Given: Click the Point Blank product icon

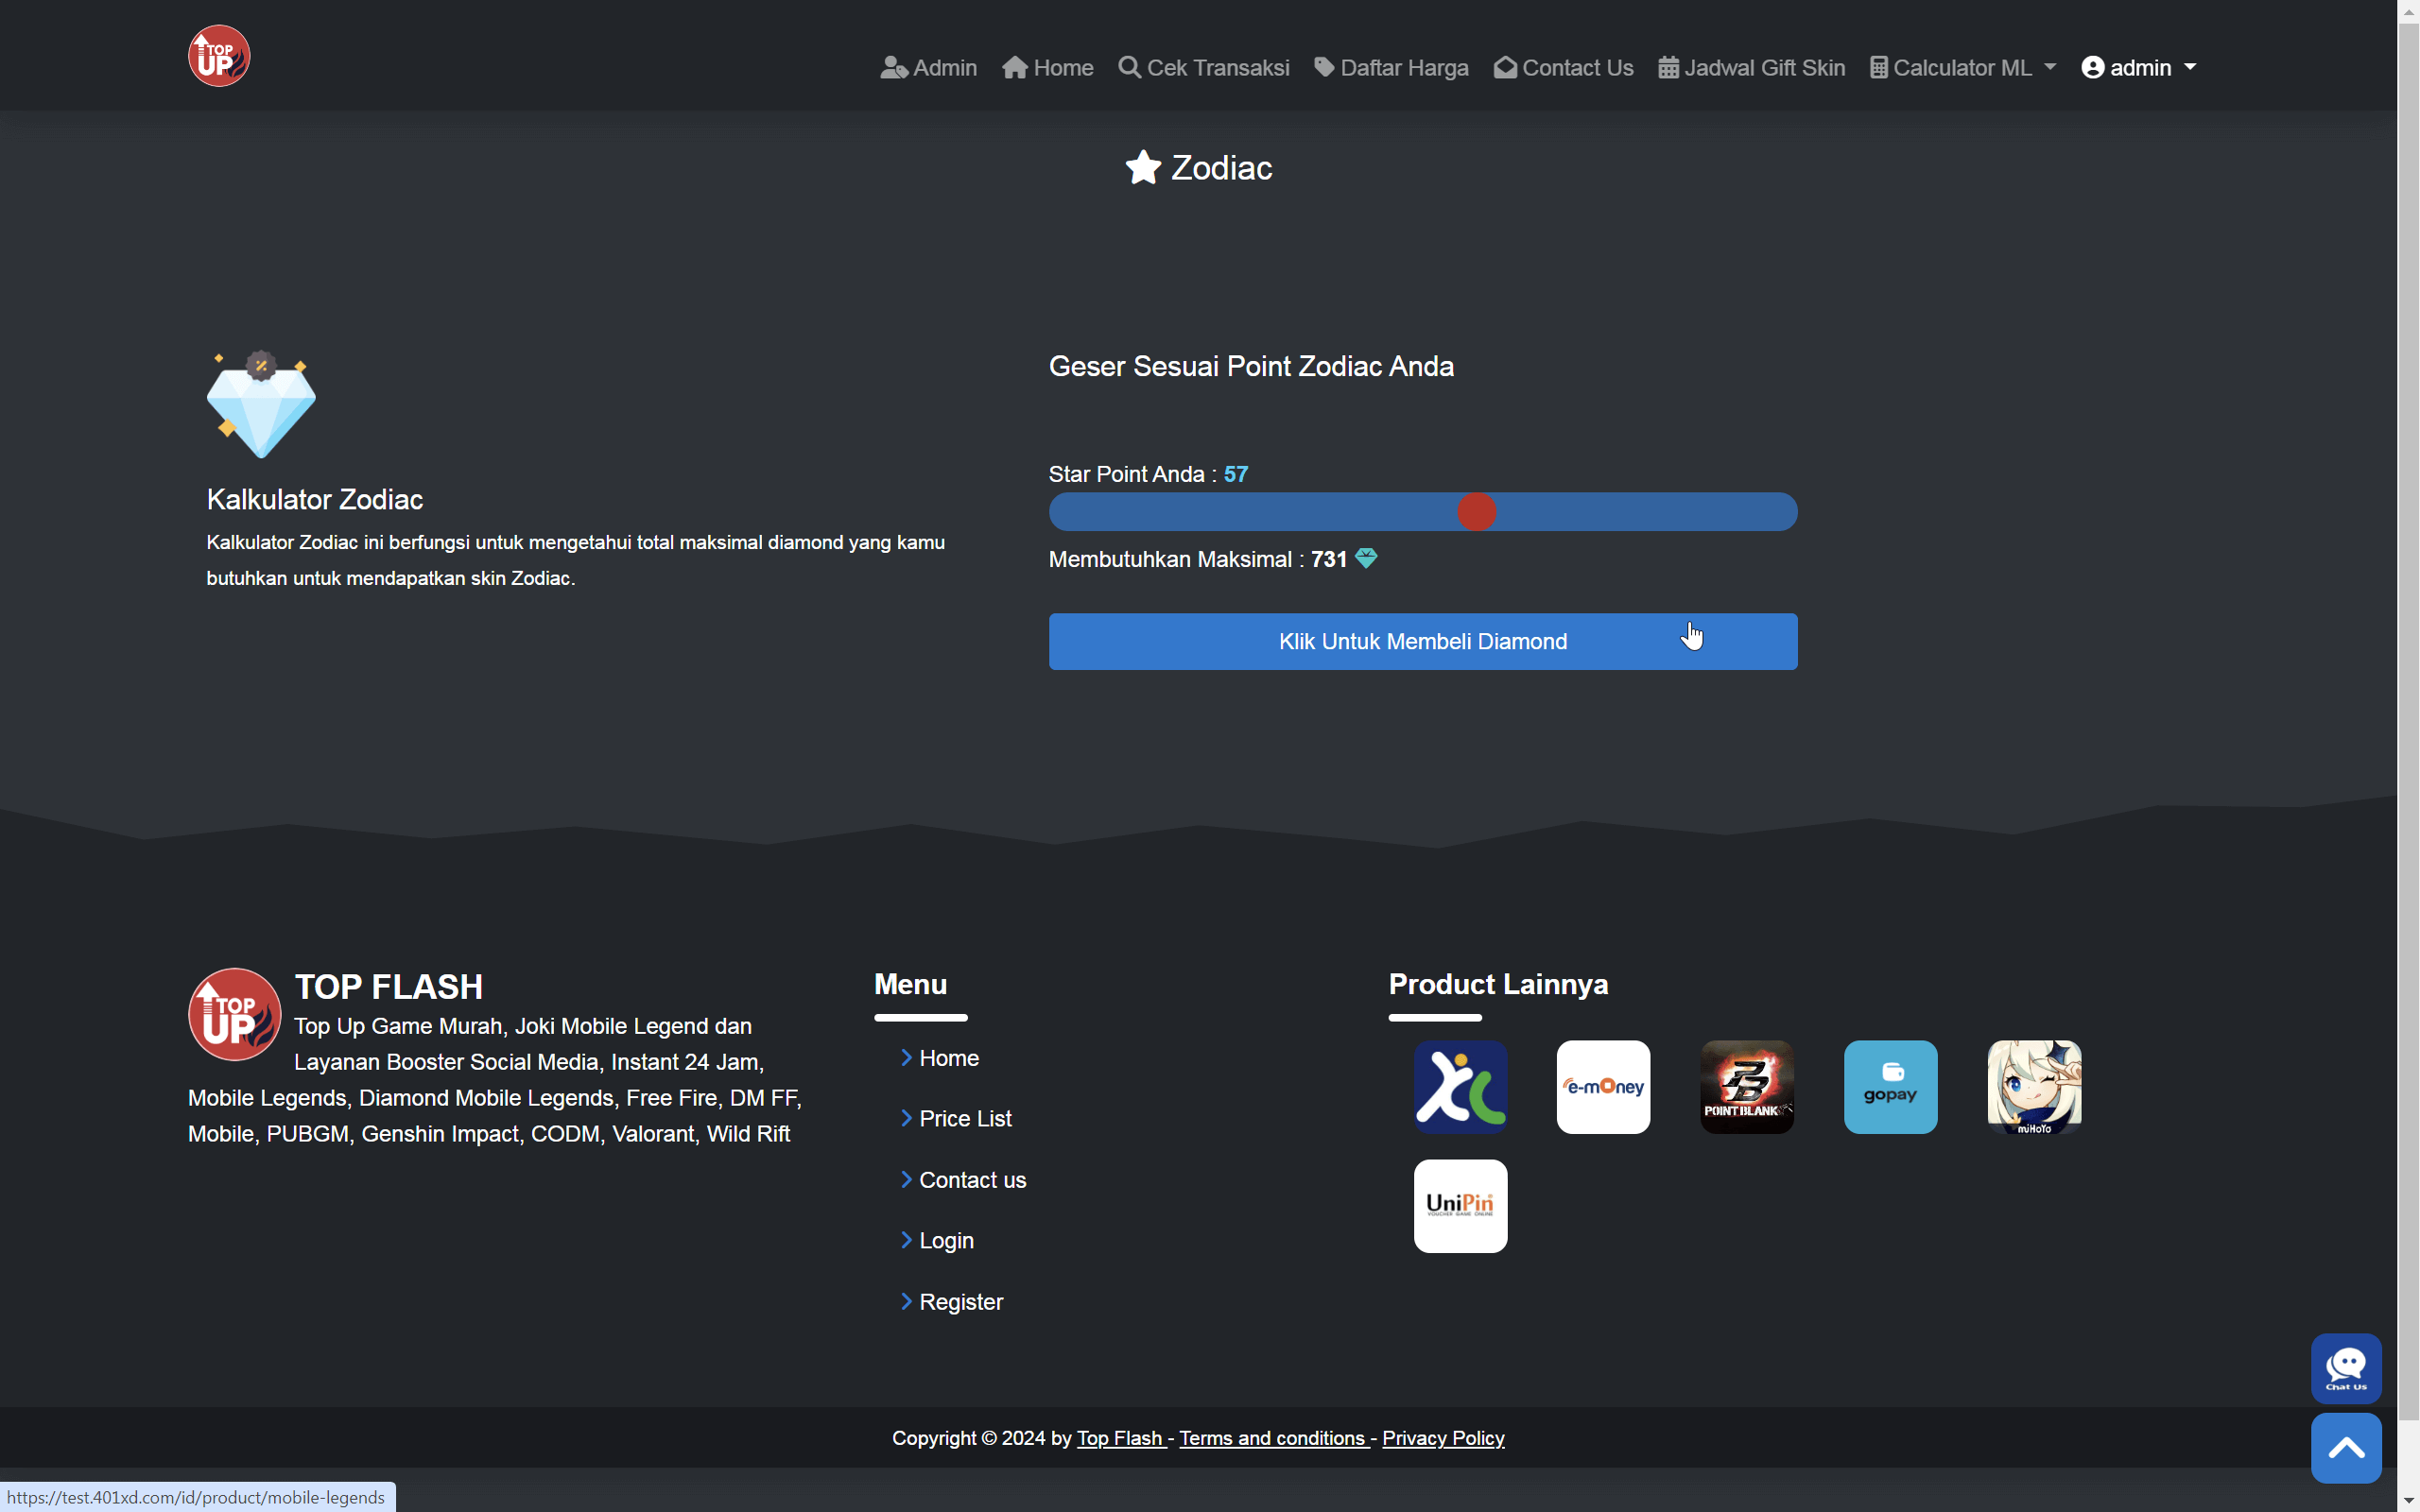Looking at the screenshot, I should (1746, 1086).
